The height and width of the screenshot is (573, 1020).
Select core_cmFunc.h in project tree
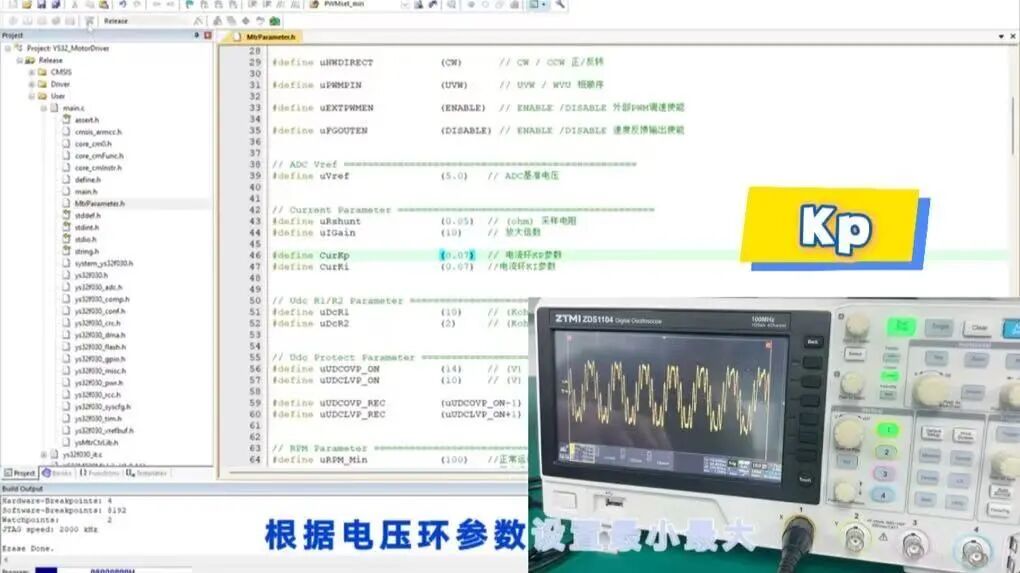(99, 156)
